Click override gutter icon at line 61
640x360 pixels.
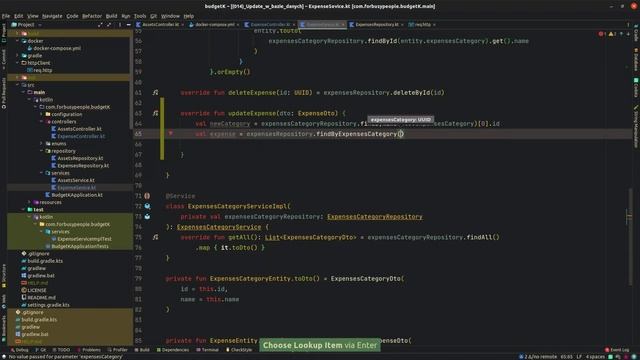pyautogui.click(x=156, y=93)
